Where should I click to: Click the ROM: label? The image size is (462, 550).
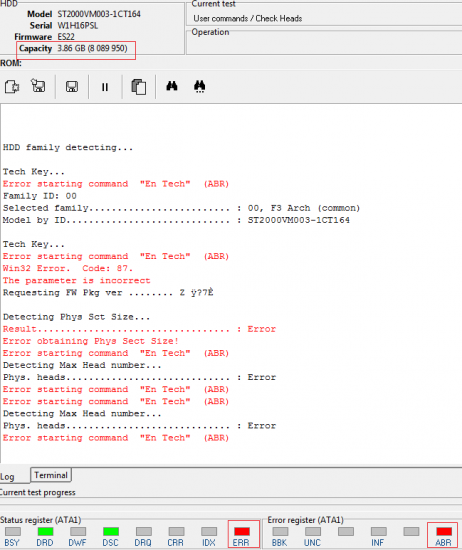click(x=11, y=63)
